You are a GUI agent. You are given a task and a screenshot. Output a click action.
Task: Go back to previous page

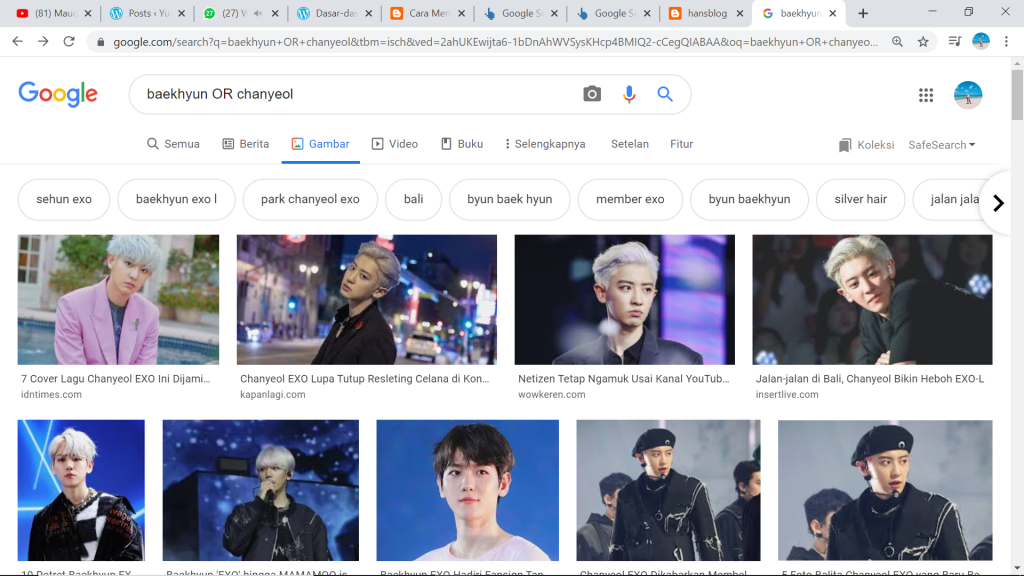coord(17,42)
